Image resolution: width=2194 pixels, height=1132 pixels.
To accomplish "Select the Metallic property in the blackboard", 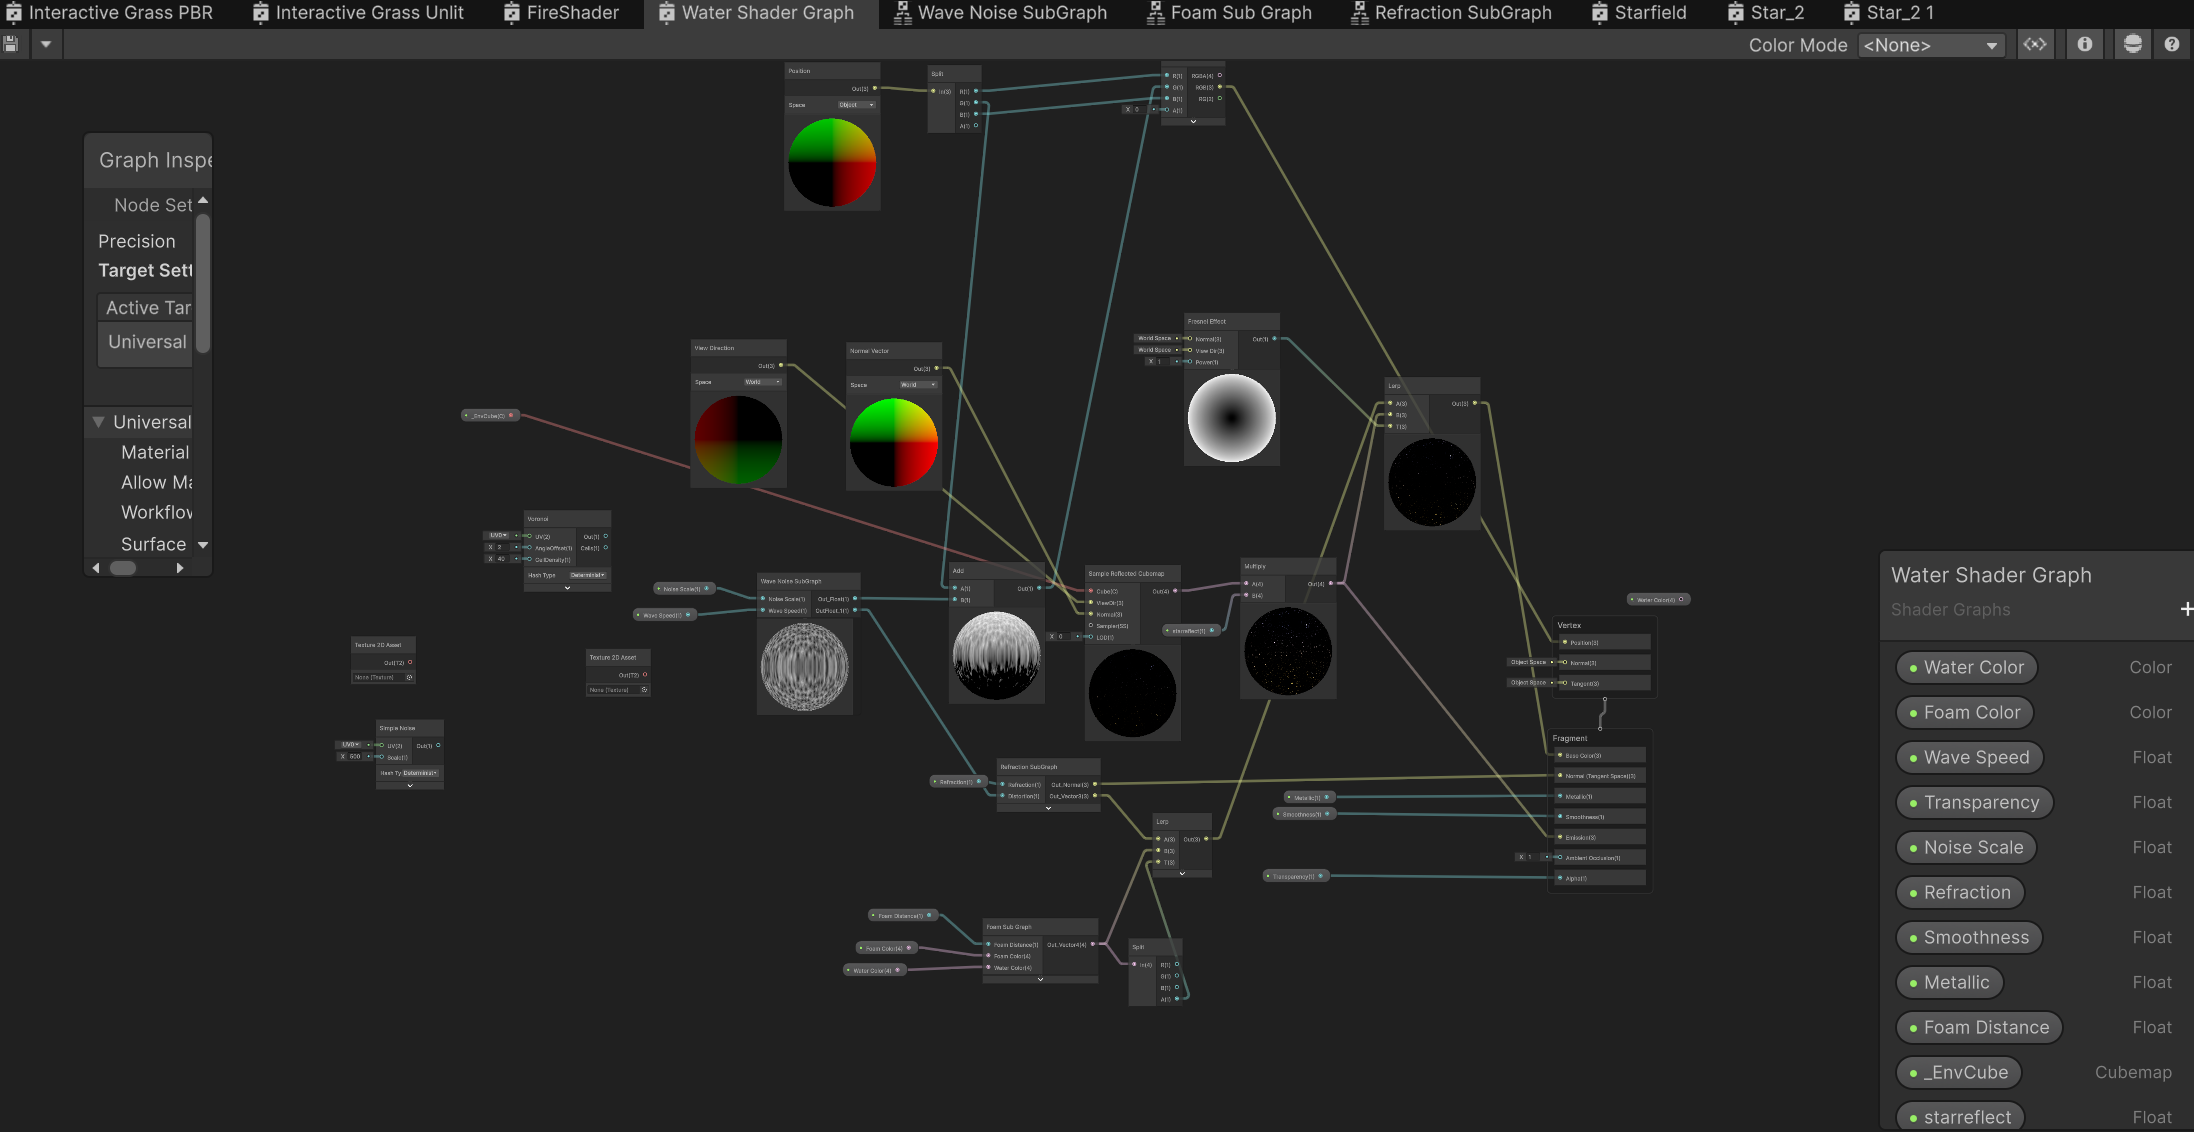I will (1948, 982).
